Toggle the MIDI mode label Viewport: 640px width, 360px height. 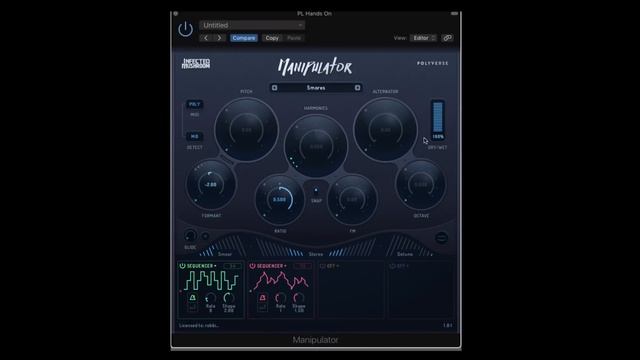(x=195, y=115)
